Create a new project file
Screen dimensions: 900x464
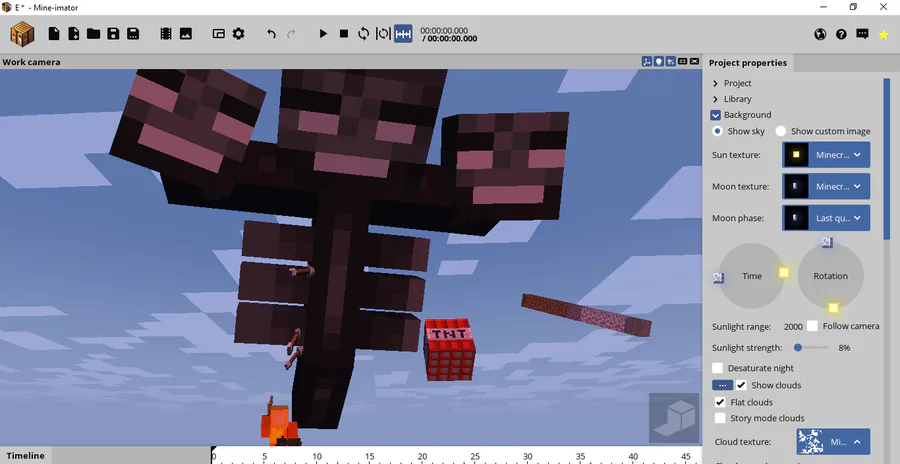coord(54,34)
